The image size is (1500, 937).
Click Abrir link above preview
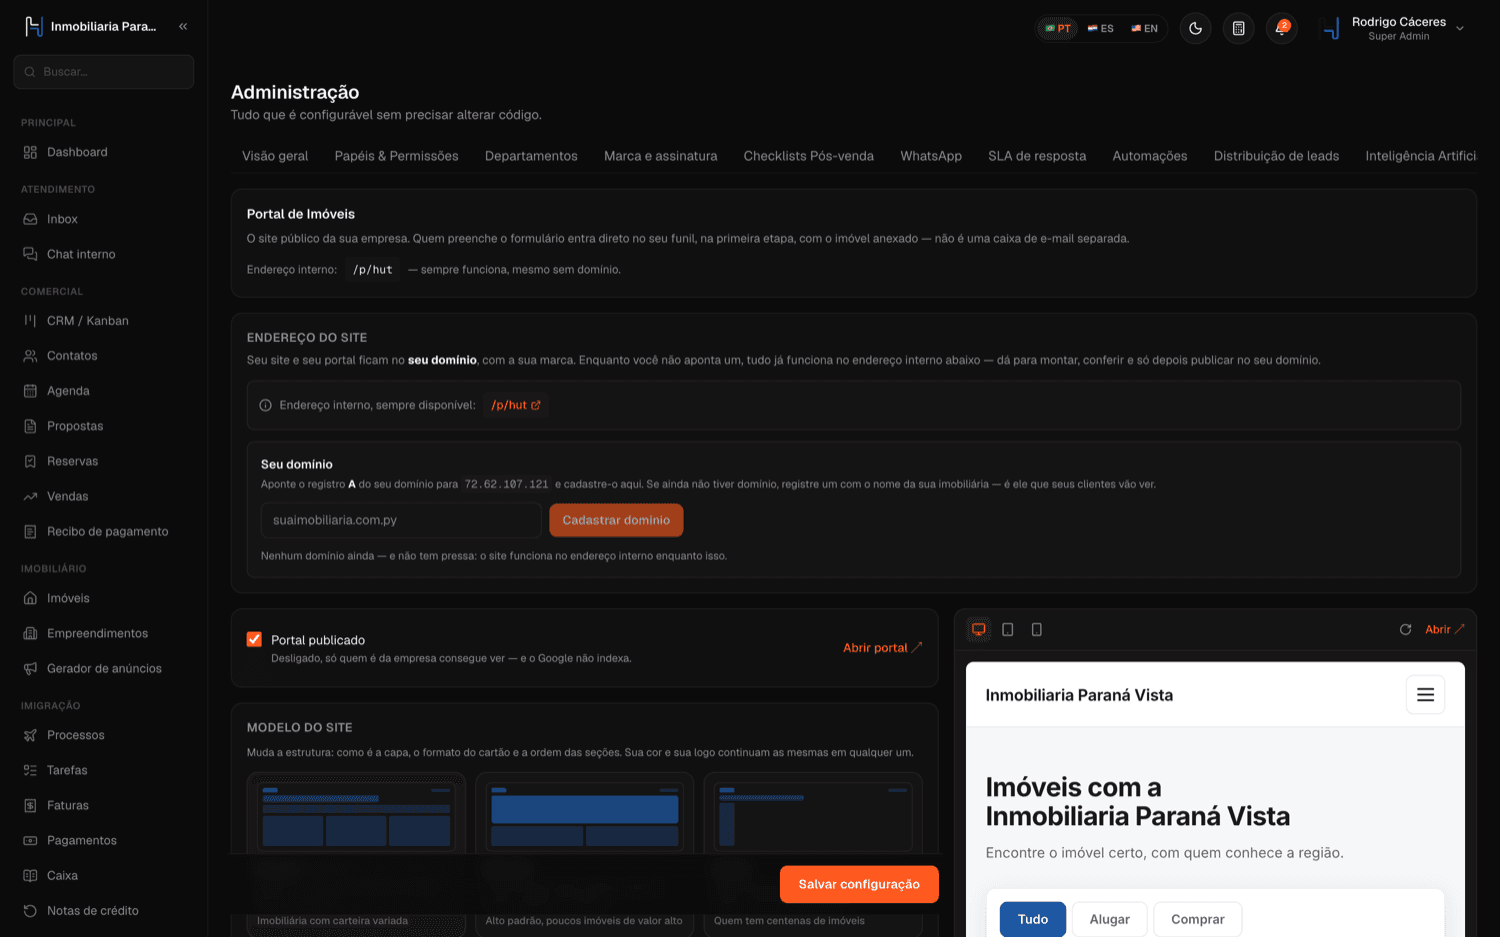tap(1444, 629)
